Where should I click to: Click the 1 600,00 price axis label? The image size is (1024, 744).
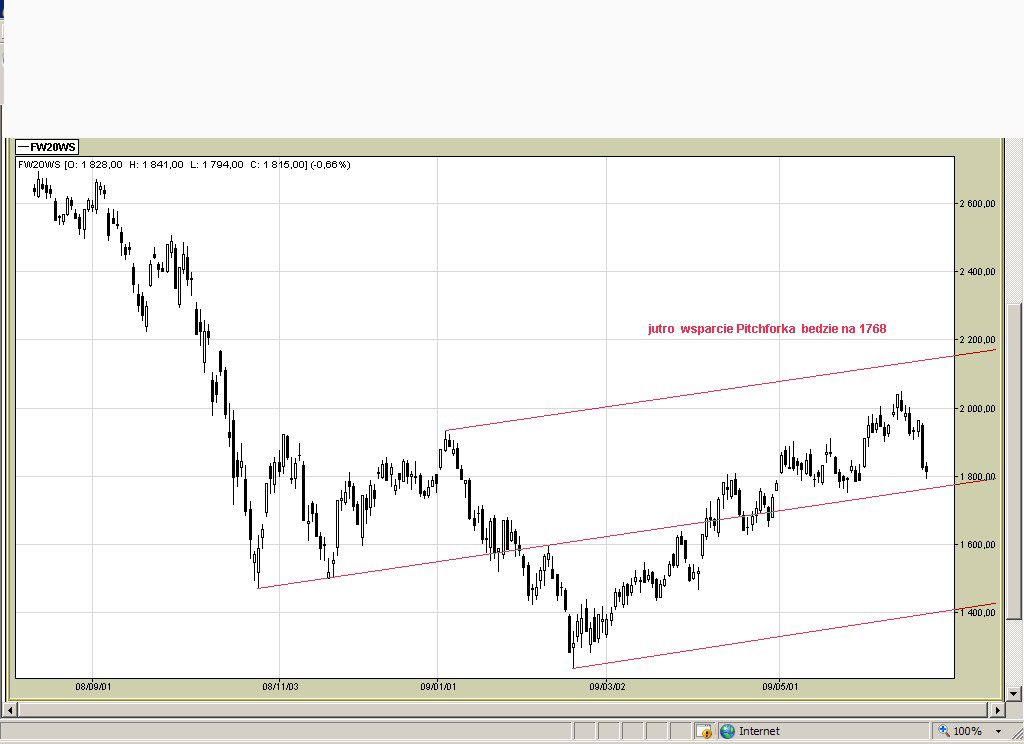tap(977, 545)
